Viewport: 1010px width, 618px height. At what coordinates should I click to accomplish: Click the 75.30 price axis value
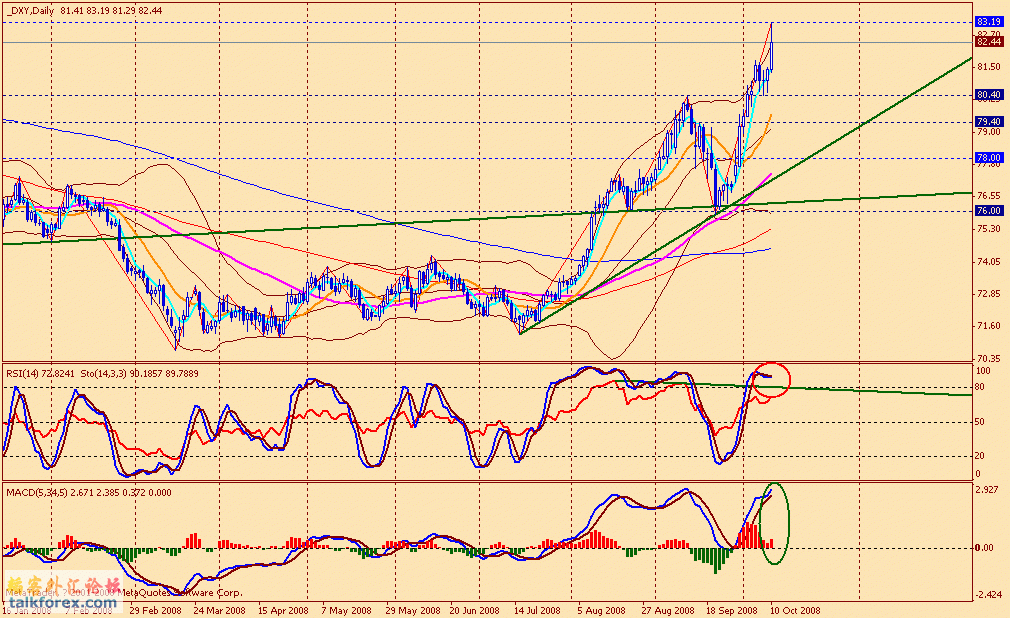[989, 229]
